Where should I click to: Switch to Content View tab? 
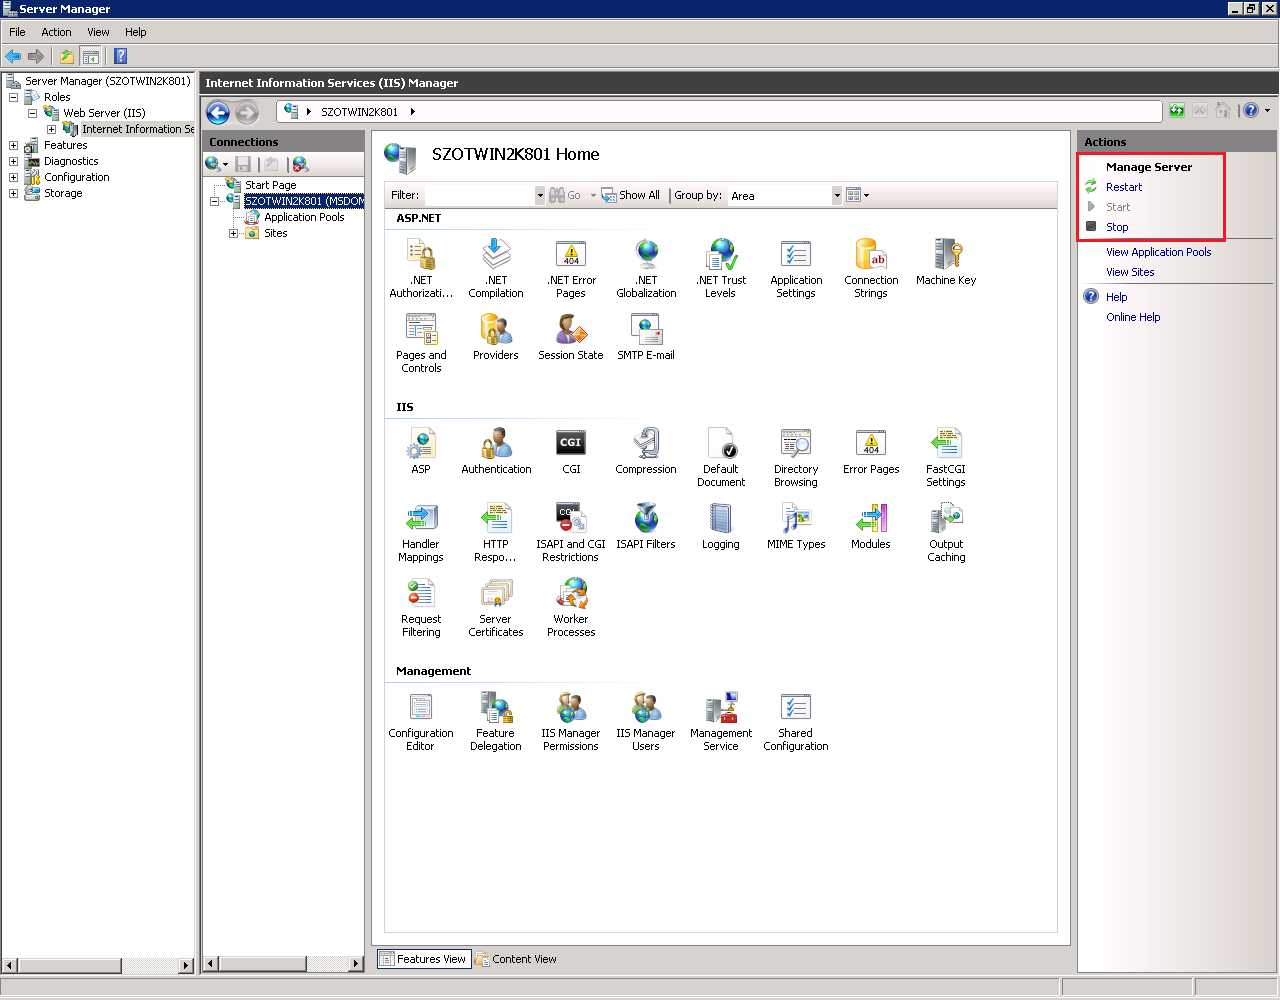point(516,959)
